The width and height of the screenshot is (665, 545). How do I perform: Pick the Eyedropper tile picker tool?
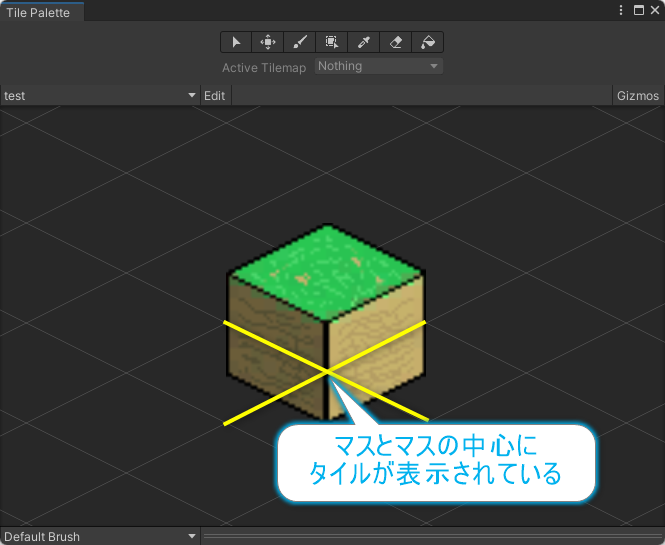tap(363, 42)
